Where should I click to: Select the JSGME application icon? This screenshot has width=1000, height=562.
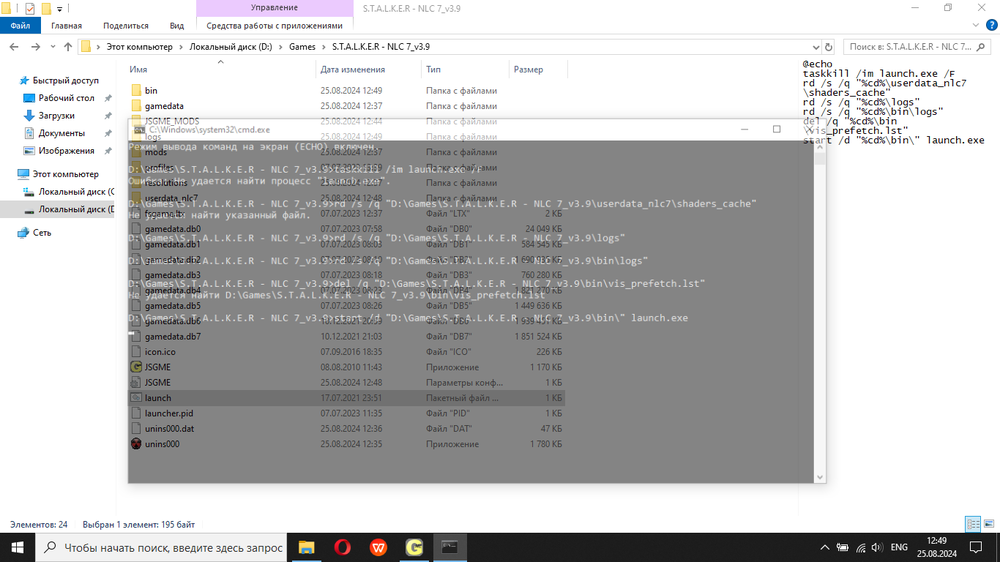tap(136, 367)
